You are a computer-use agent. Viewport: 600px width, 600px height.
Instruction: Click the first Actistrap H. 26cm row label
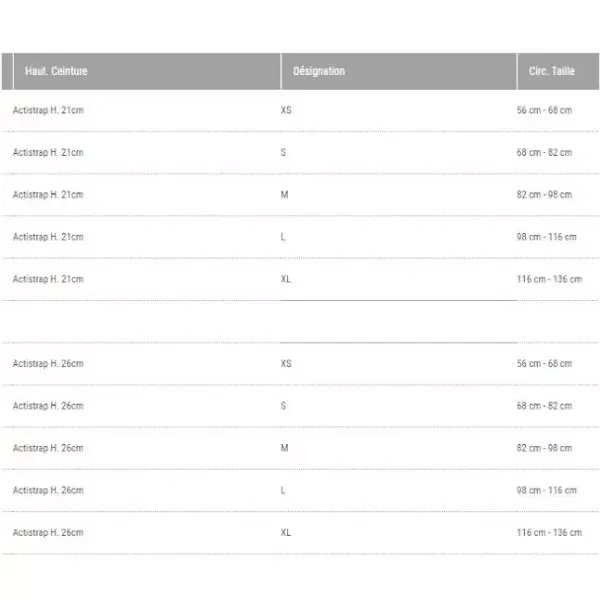click(x=48, y=364)
